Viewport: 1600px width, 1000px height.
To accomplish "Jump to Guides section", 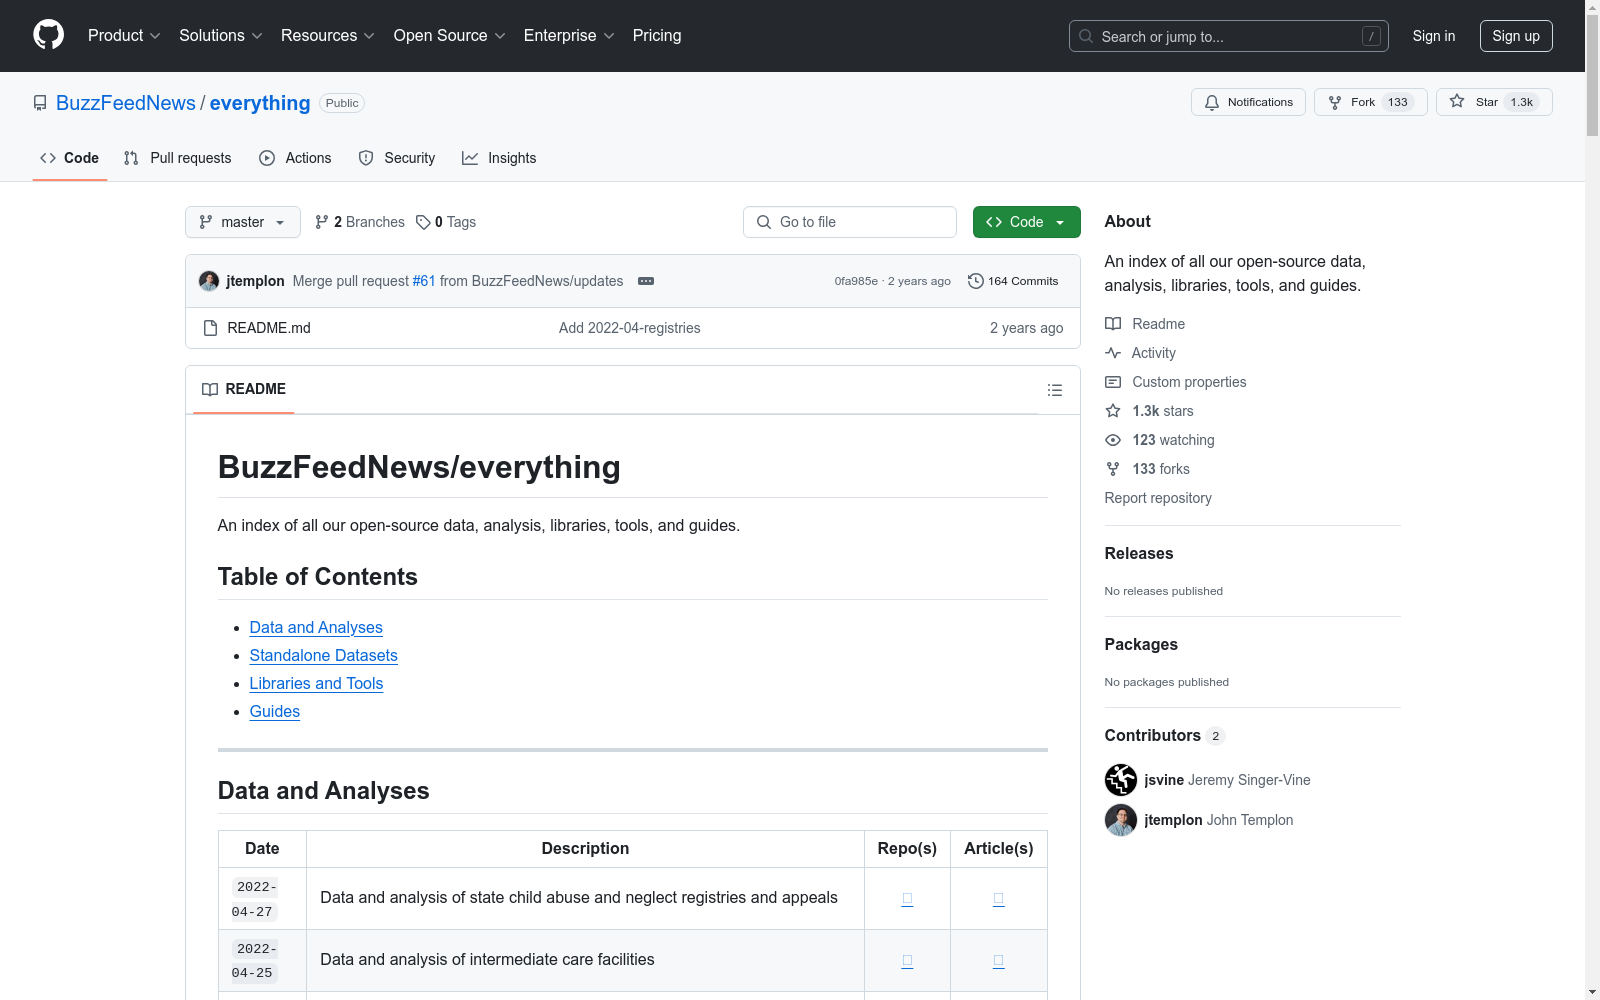I will 275,711.
